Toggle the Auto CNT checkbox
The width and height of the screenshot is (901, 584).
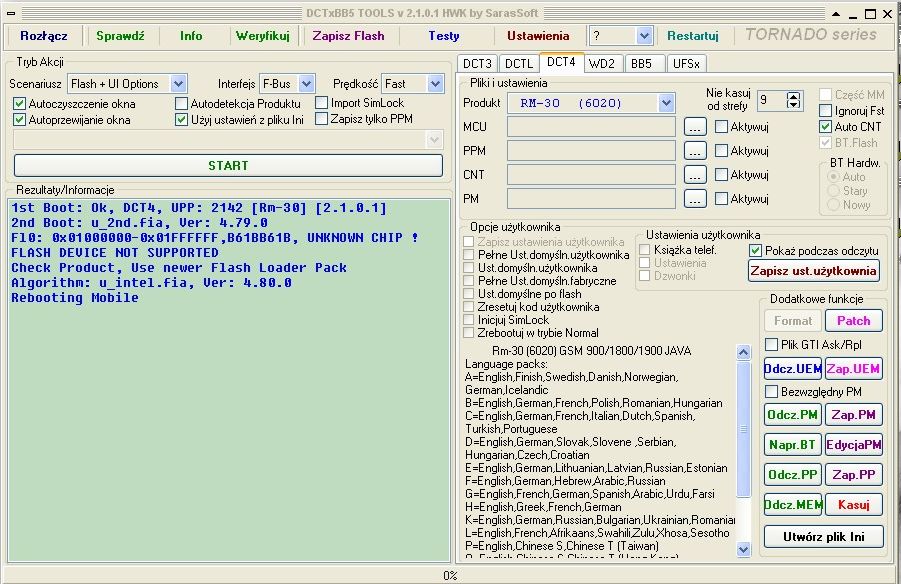826,126
